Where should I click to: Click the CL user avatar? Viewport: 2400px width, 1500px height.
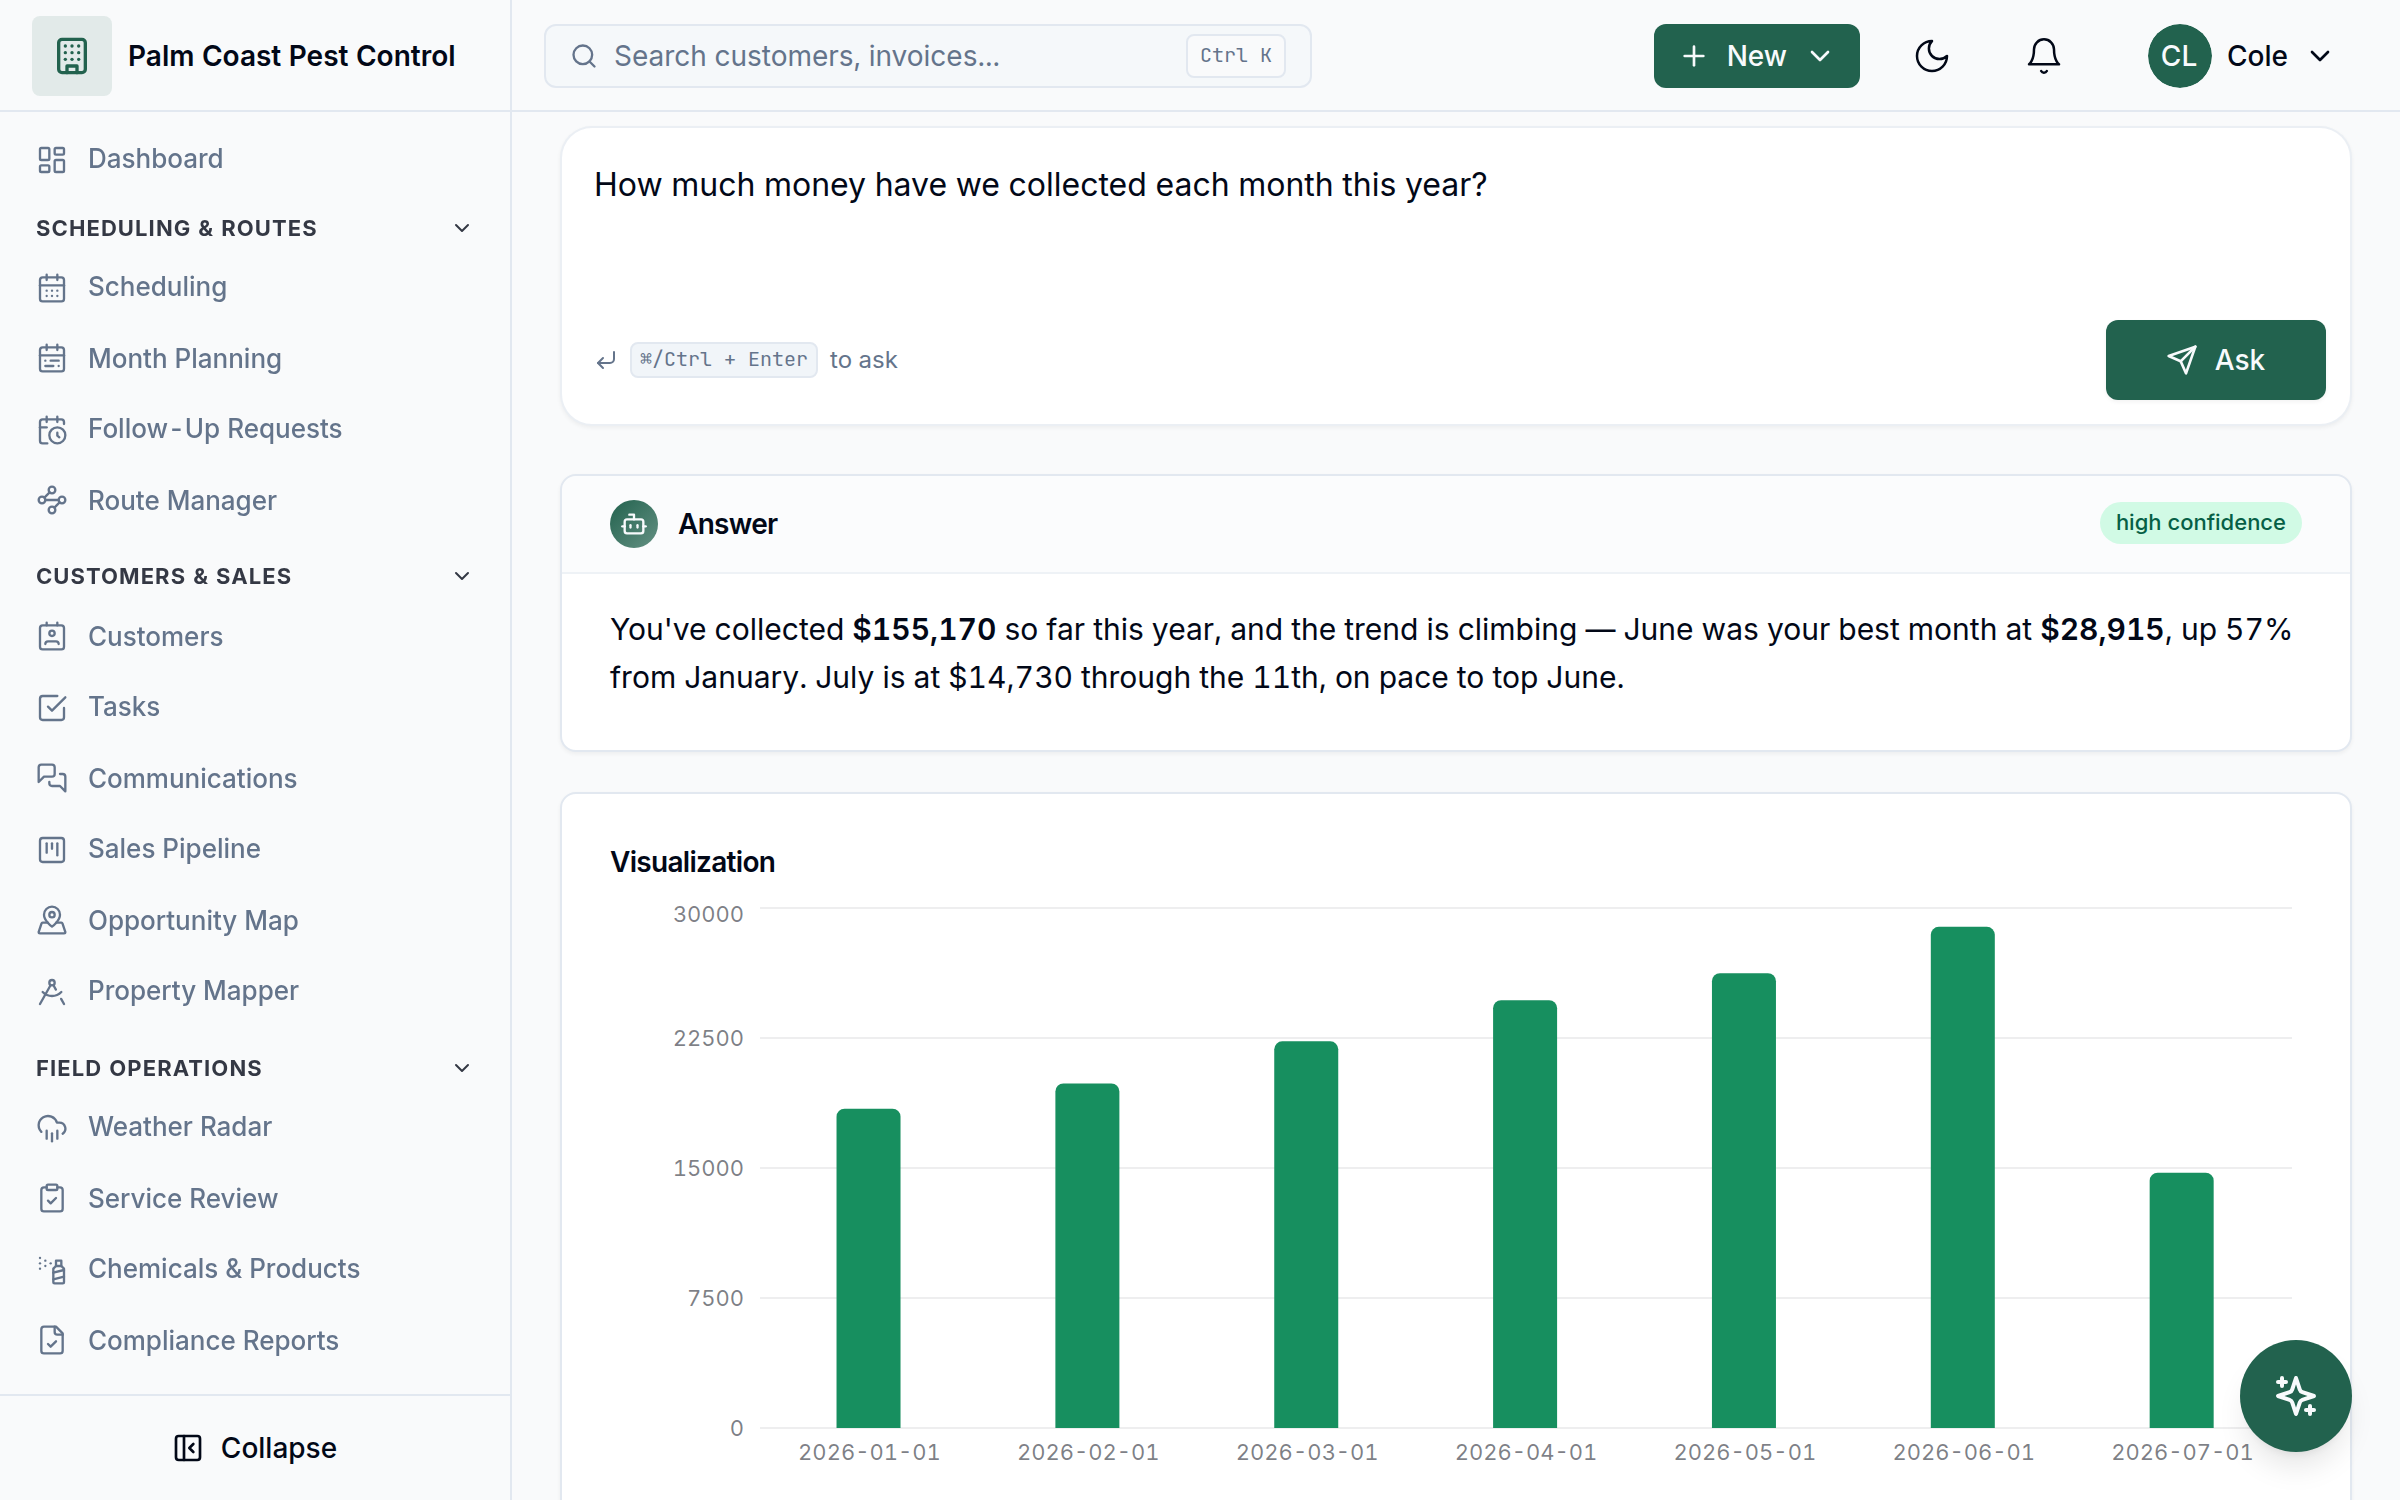point(2179,56)
